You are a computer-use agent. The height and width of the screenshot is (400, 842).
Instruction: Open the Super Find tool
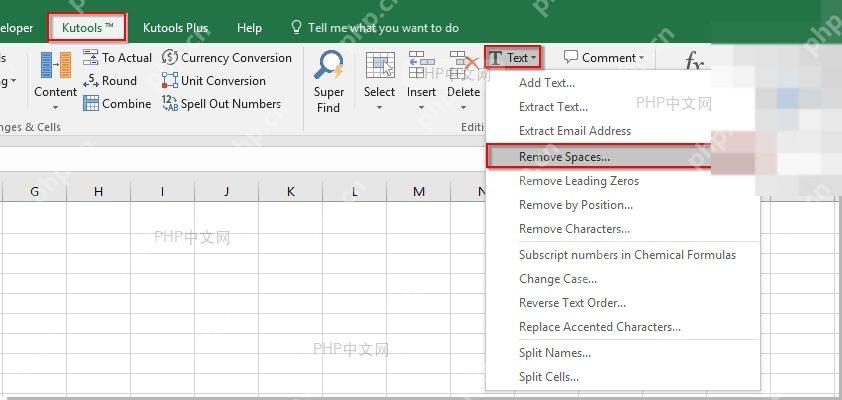click(x=328, y=82)
